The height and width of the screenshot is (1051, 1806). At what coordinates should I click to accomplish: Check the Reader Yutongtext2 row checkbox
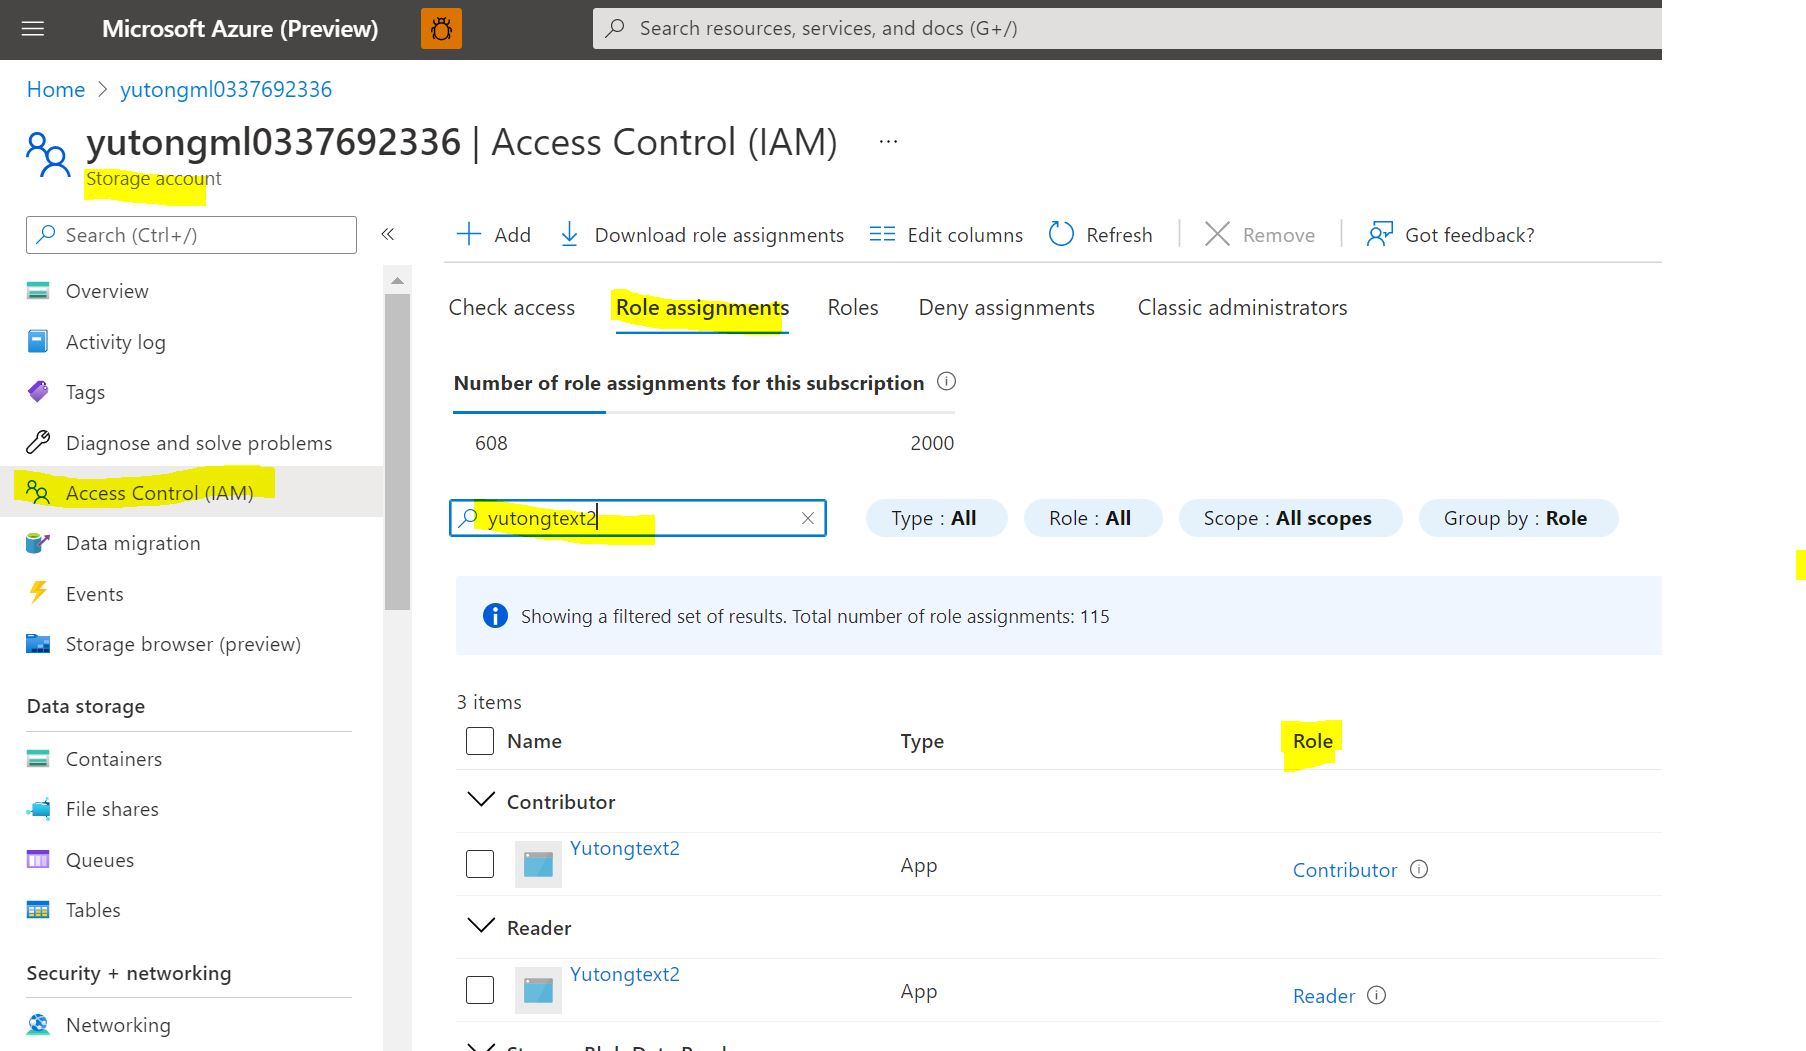pos(480,990)
